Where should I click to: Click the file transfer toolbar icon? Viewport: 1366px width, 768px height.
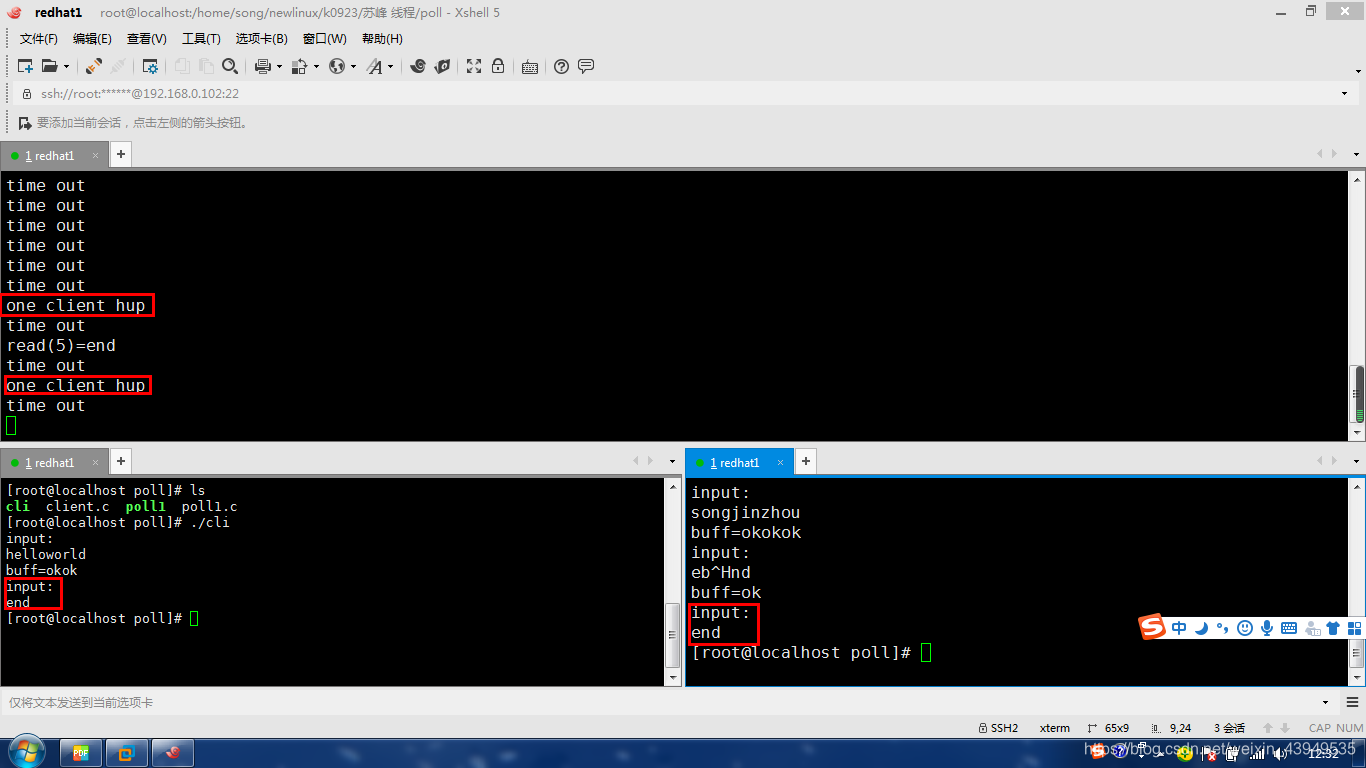click(300, 66)
